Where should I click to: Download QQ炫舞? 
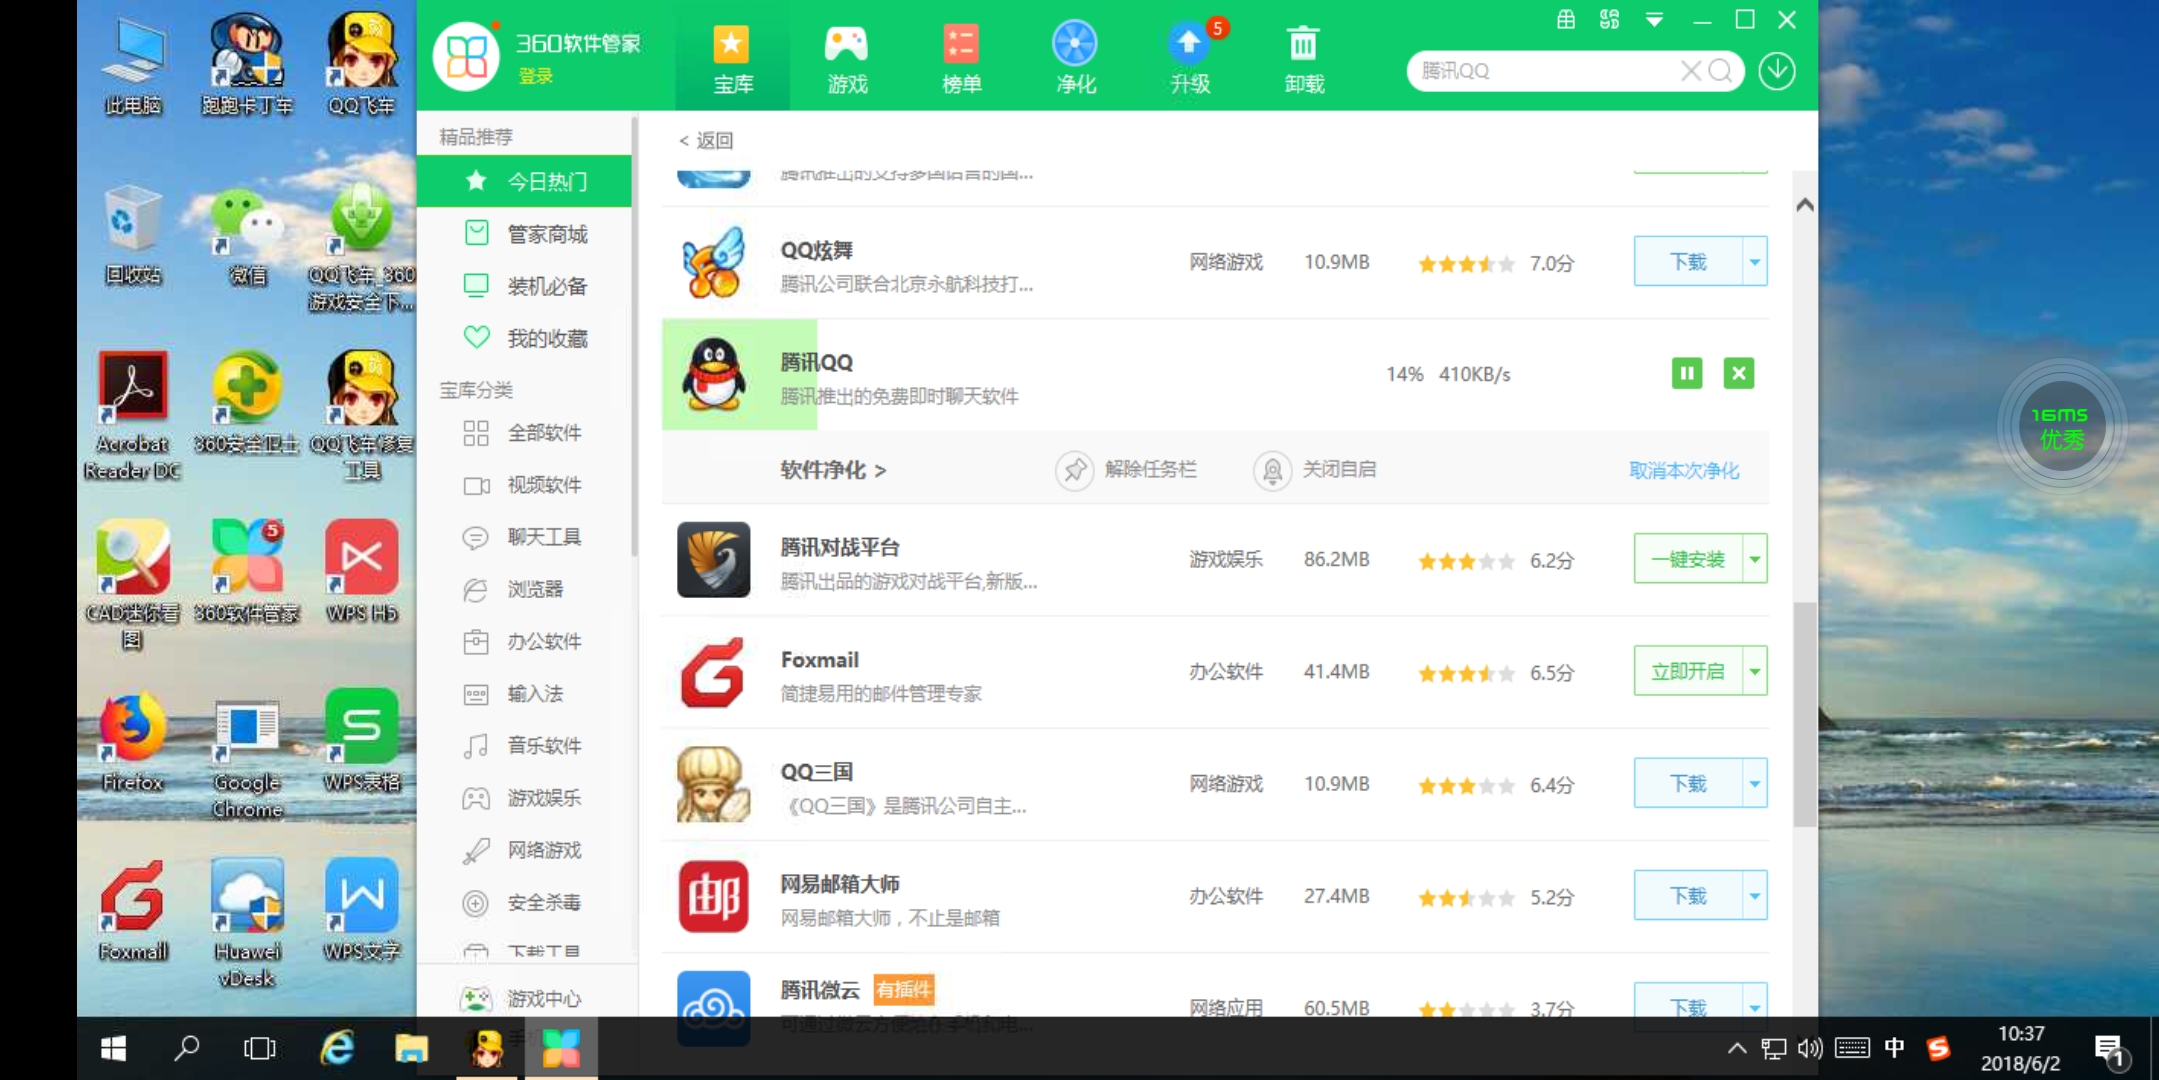click(1688, 262)
